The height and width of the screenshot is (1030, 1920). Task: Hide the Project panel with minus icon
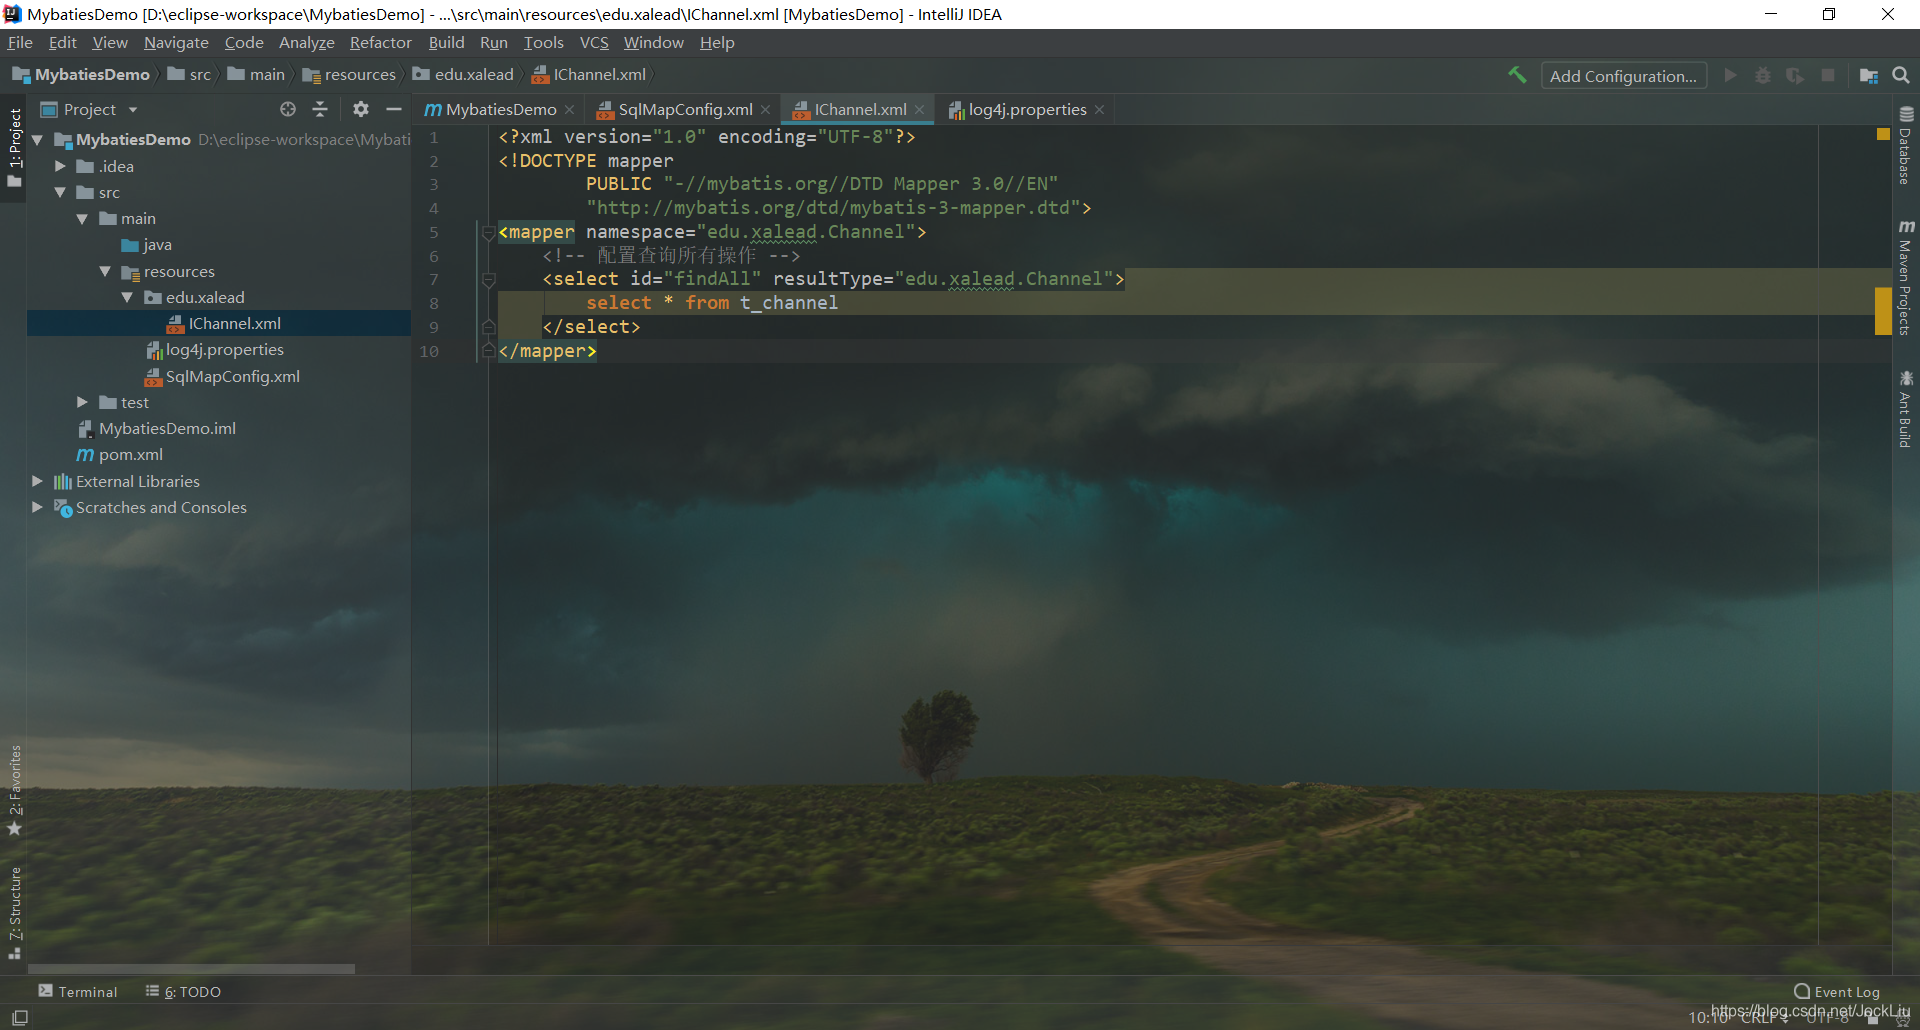pos(394,109)
